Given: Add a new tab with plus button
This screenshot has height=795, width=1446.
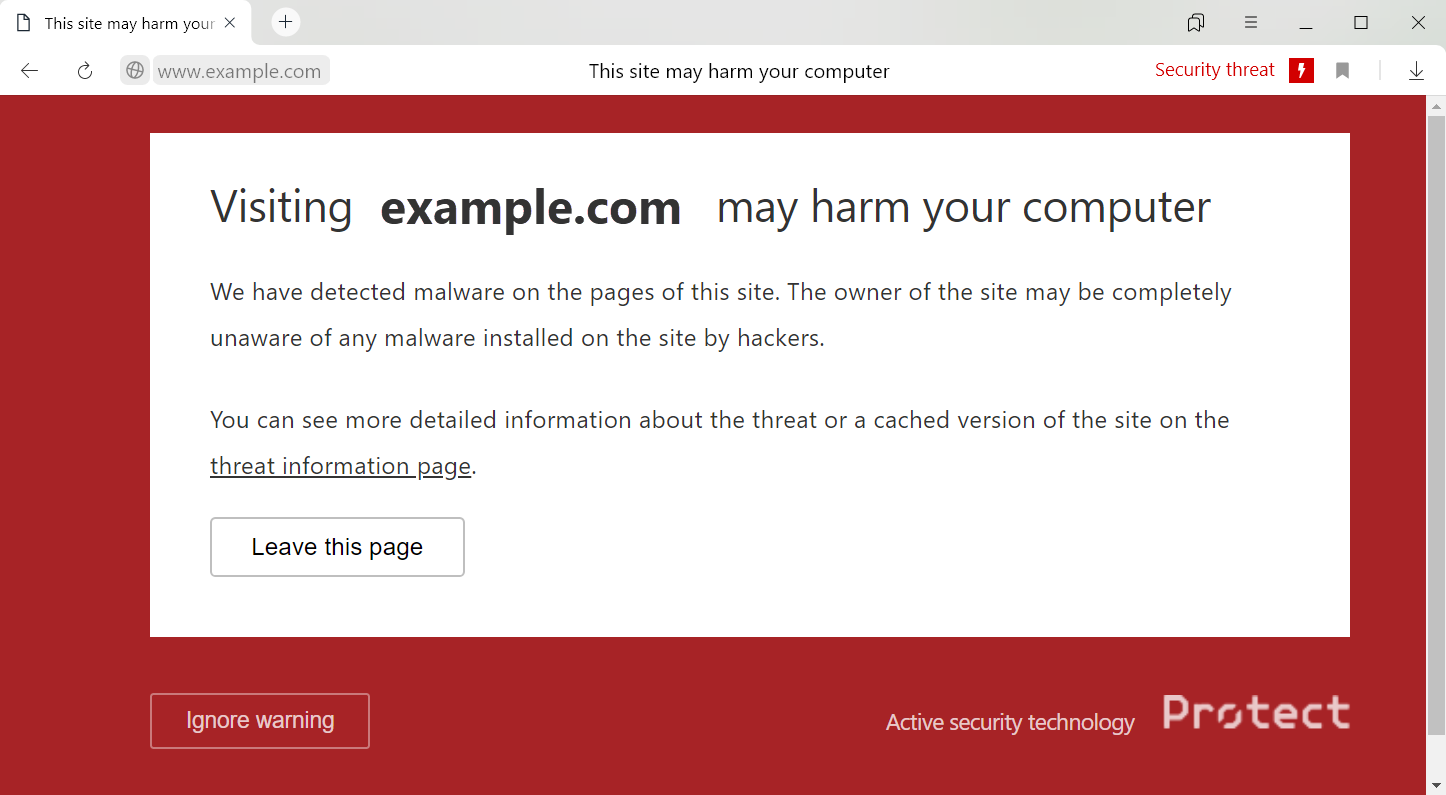Looking at the screenshot, I should tap(286, 22).
